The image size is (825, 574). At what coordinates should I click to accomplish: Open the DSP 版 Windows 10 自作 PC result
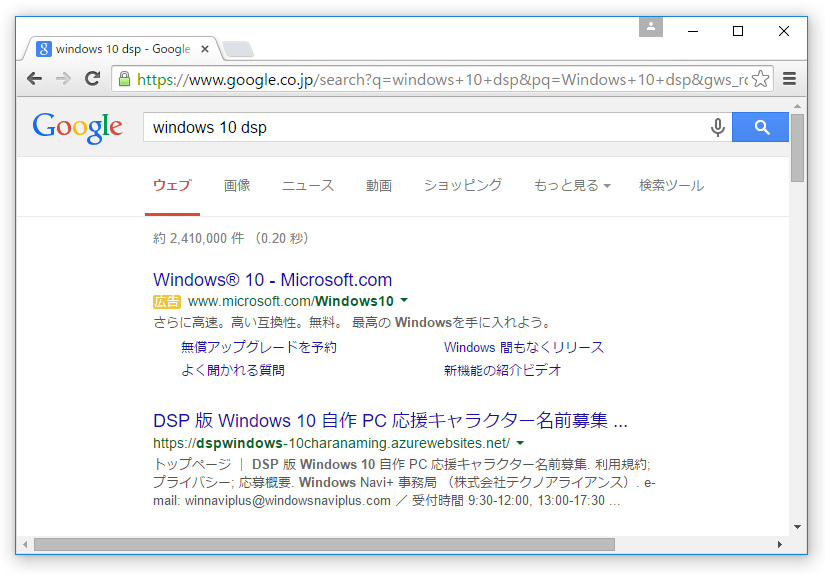click(390, 421)
